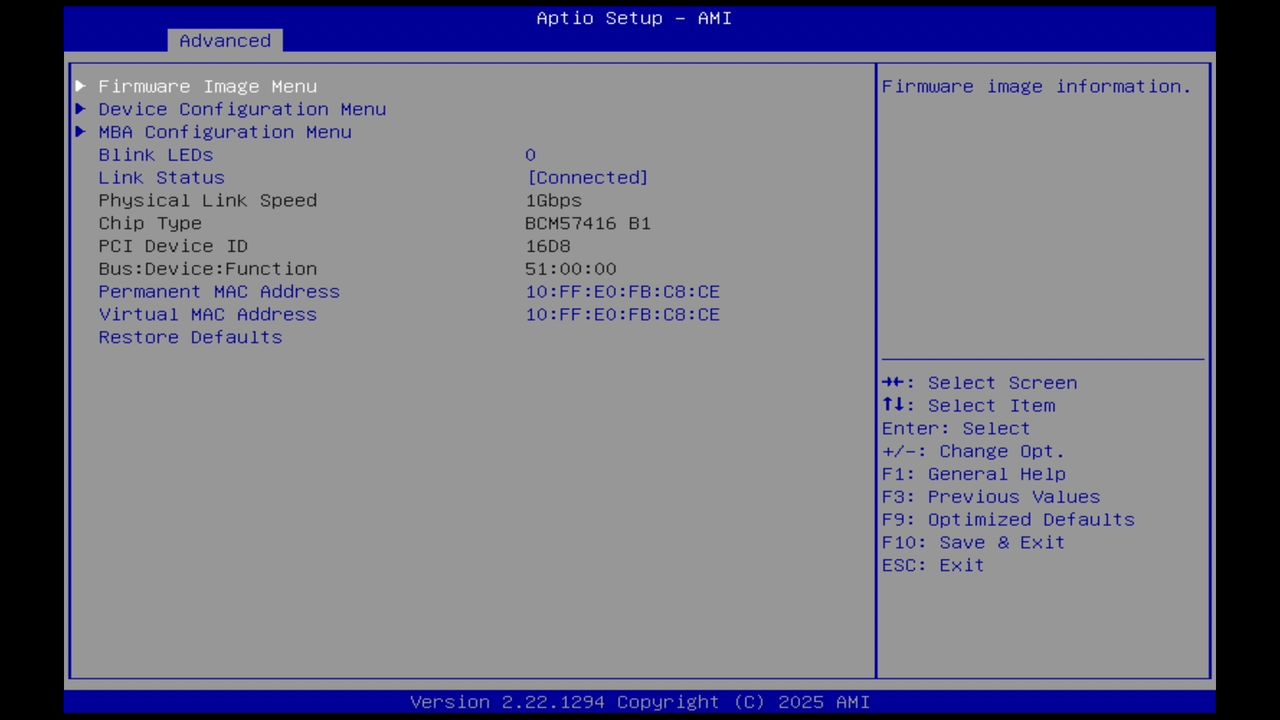Open the Firmware Image Menu submenu
The height and width of the screenshot is (720, 1280).
(x=207, y=86)
